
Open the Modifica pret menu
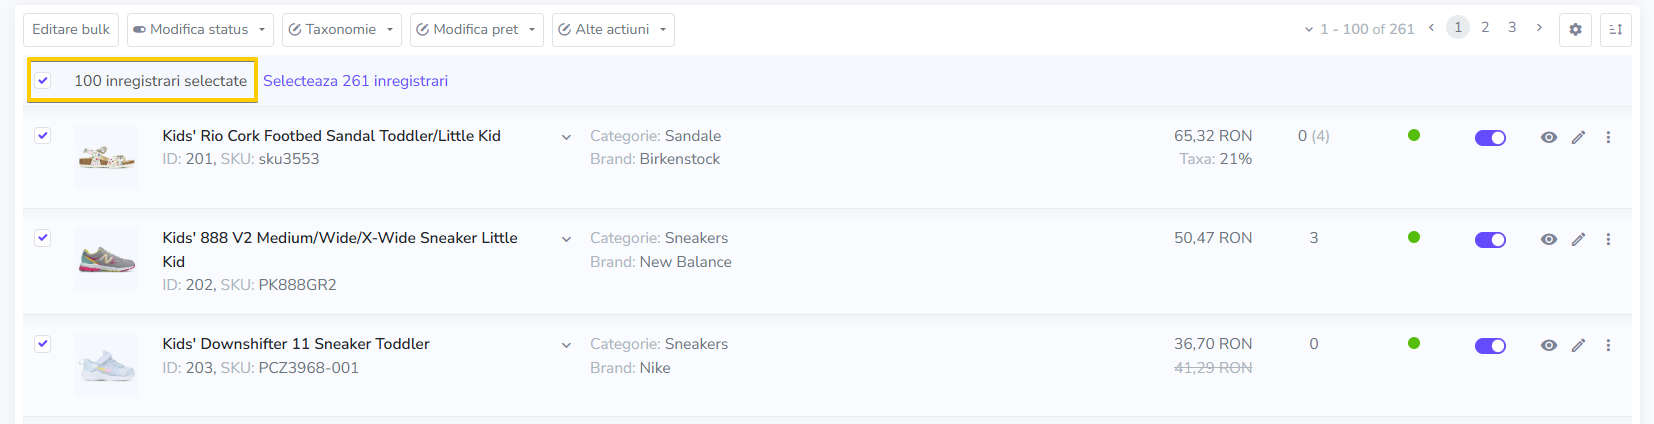pos(476,30)
